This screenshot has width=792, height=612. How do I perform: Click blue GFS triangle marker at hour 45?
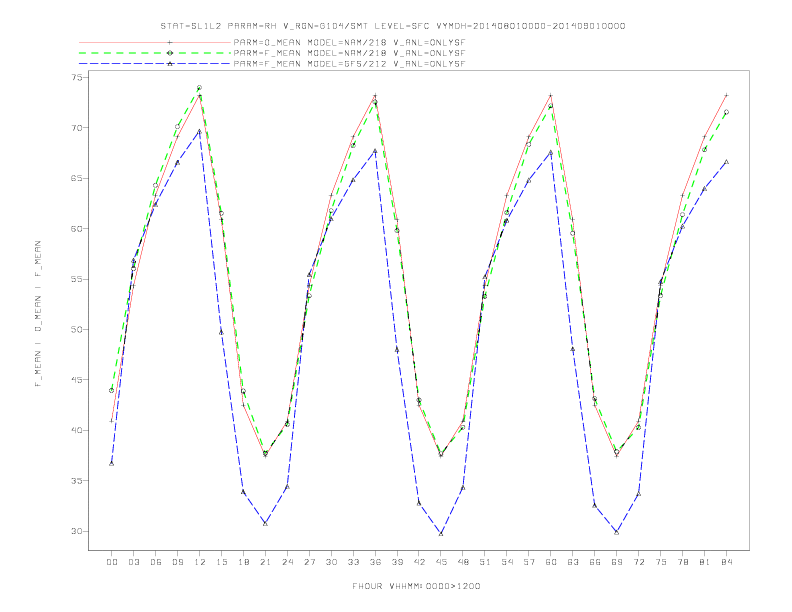click(x=441, y=534)
